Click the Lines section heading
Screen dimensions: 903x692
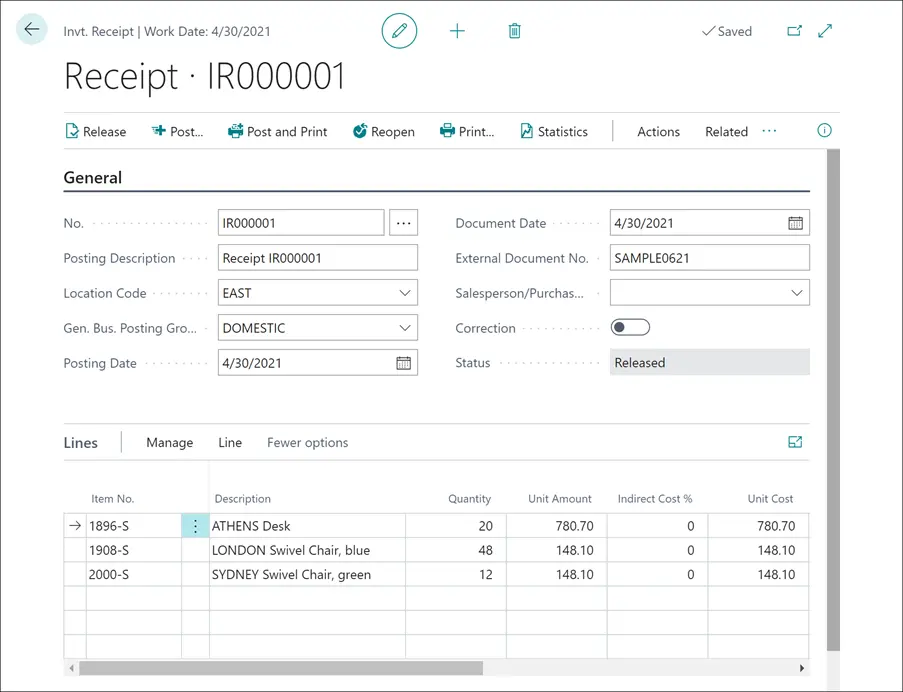81,443
